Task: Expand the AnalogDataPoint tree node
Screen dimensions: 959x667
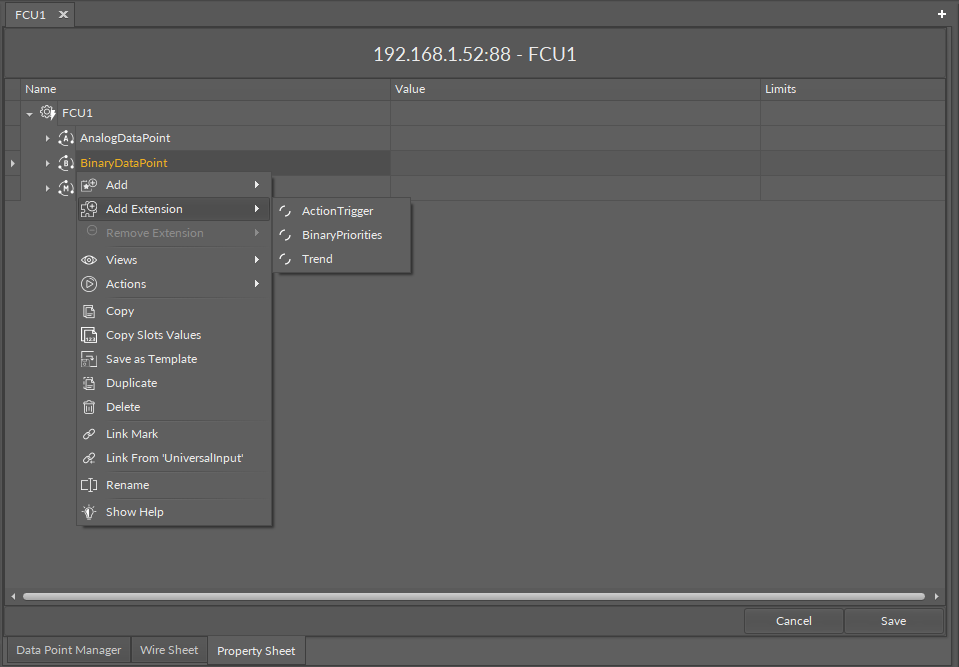Action: tap(47, 138)
